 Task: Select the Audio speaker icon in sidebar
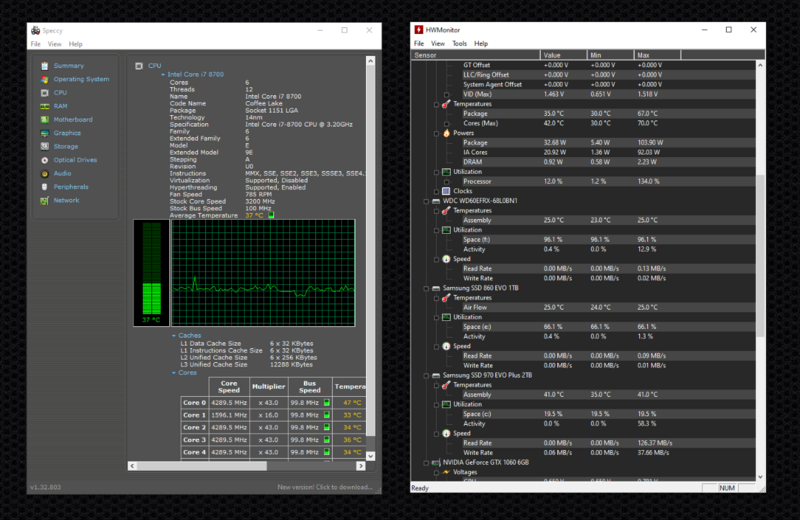pyautogui.click(x=44, y=173)
